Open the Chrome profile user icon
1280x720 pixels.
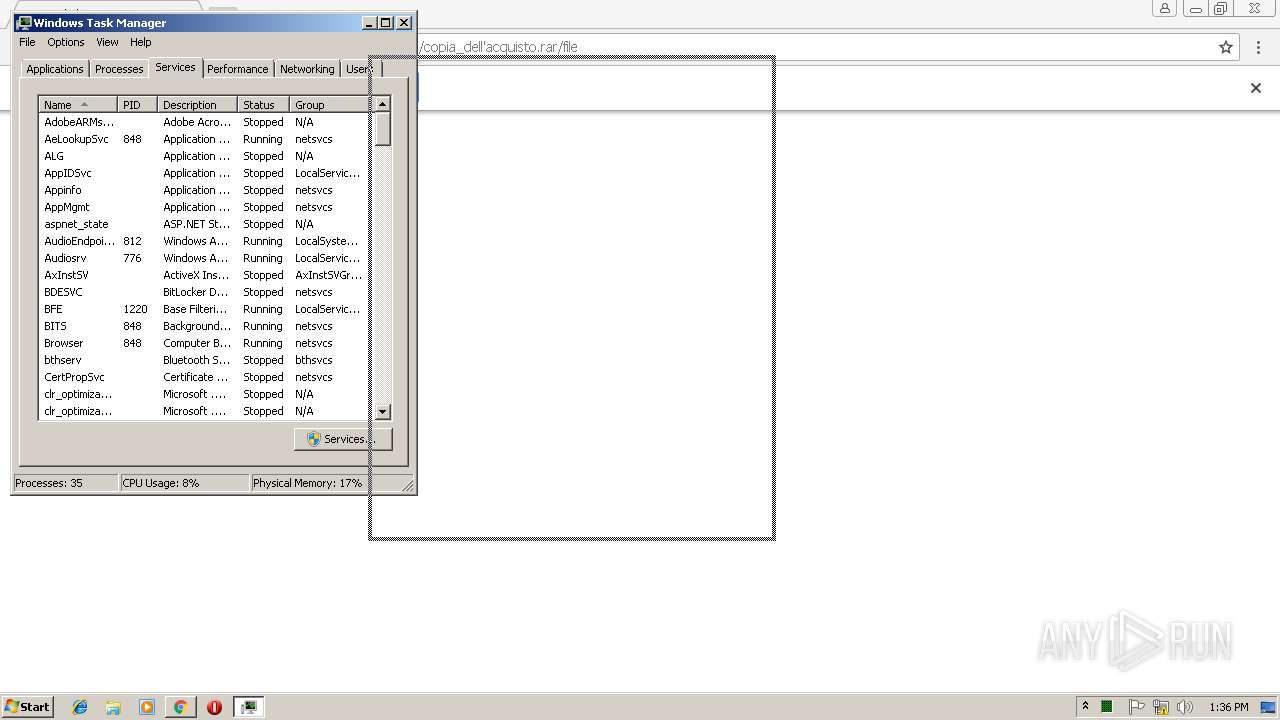(x=1165, y=9)
